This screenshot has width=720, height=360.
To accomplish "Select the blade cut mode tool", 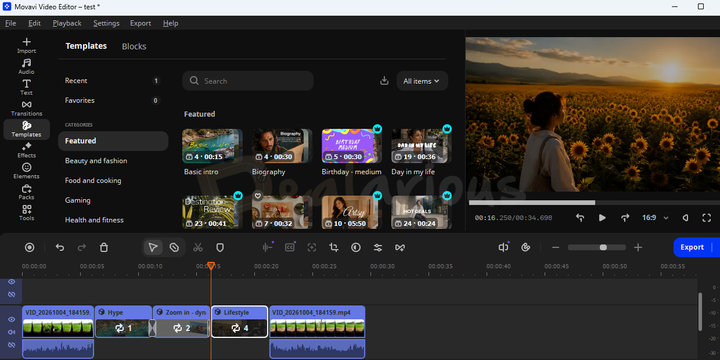I will 174,248.
